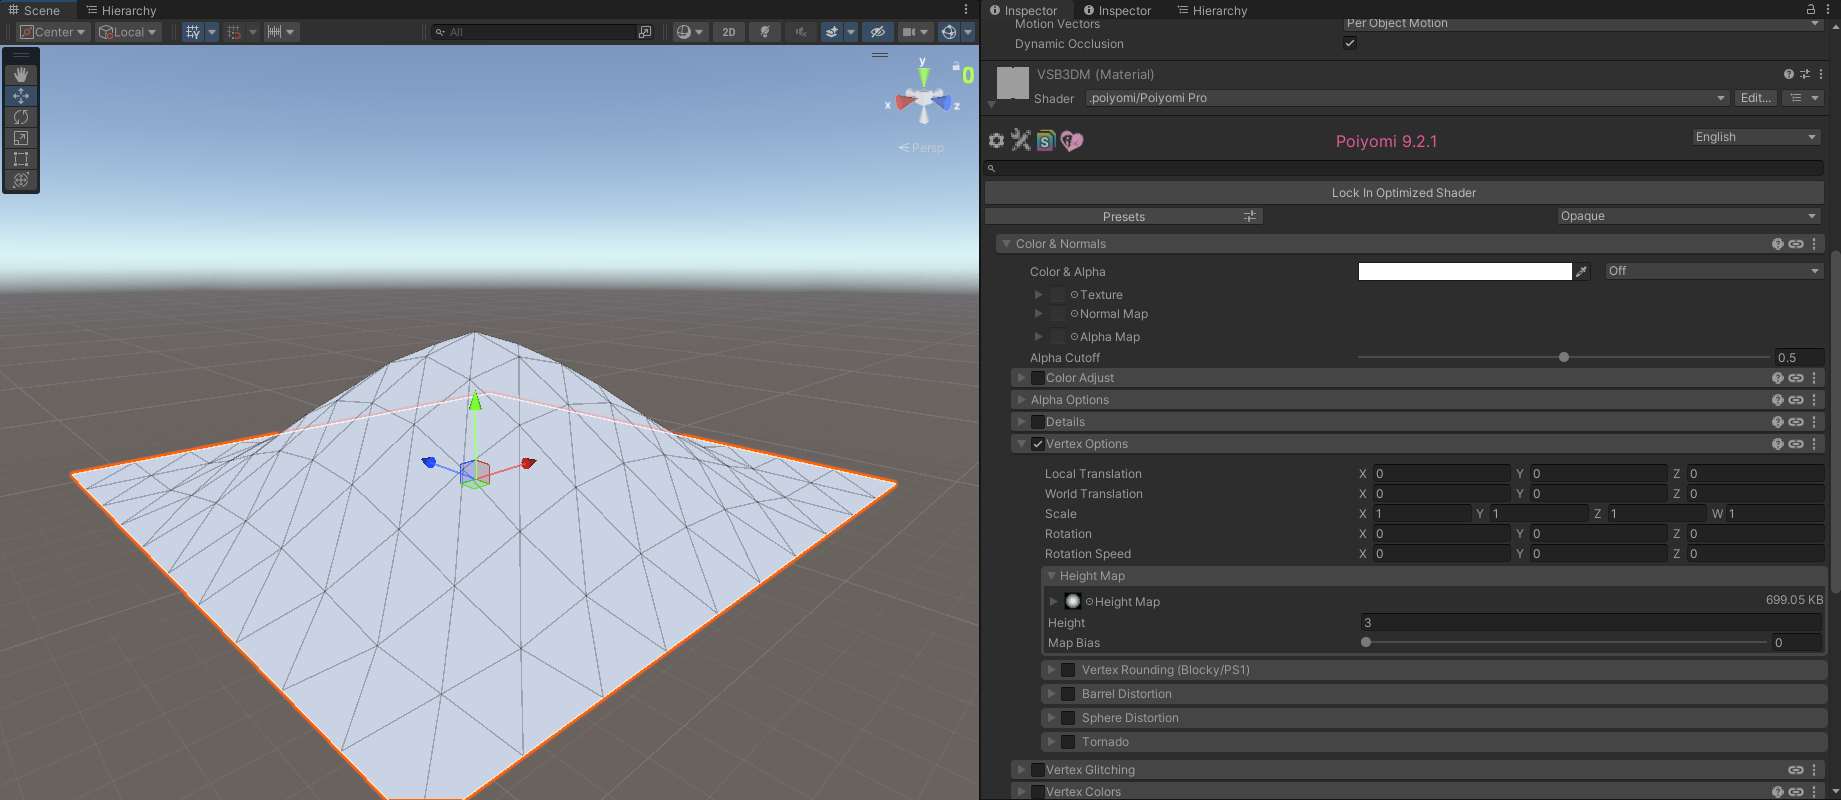Open the Center pivot mode dropdown

pyautogui.click(x=53, y=32)
